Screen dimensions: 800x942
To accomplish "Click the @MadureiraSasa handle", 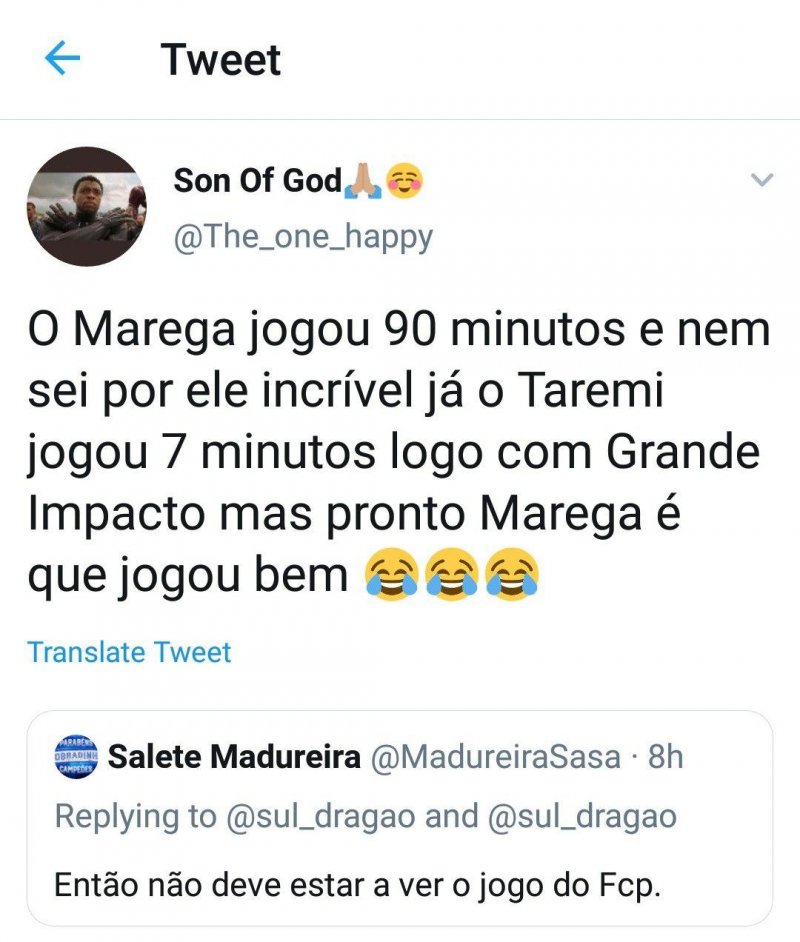I will 495,757.
